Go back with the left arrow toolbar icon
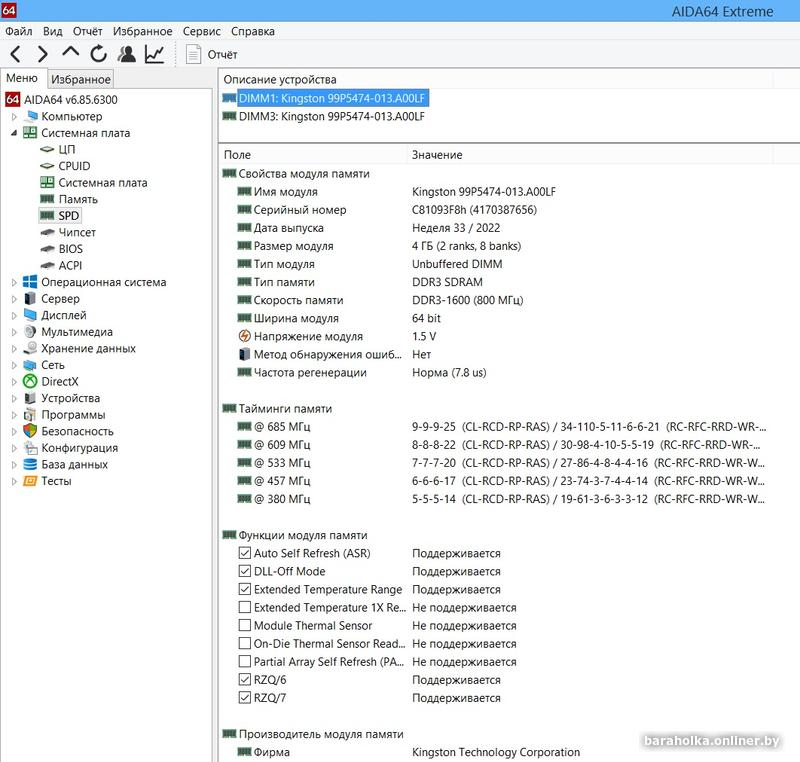The width and height of the screenshot is (800, 762). (x=16, y=54)
